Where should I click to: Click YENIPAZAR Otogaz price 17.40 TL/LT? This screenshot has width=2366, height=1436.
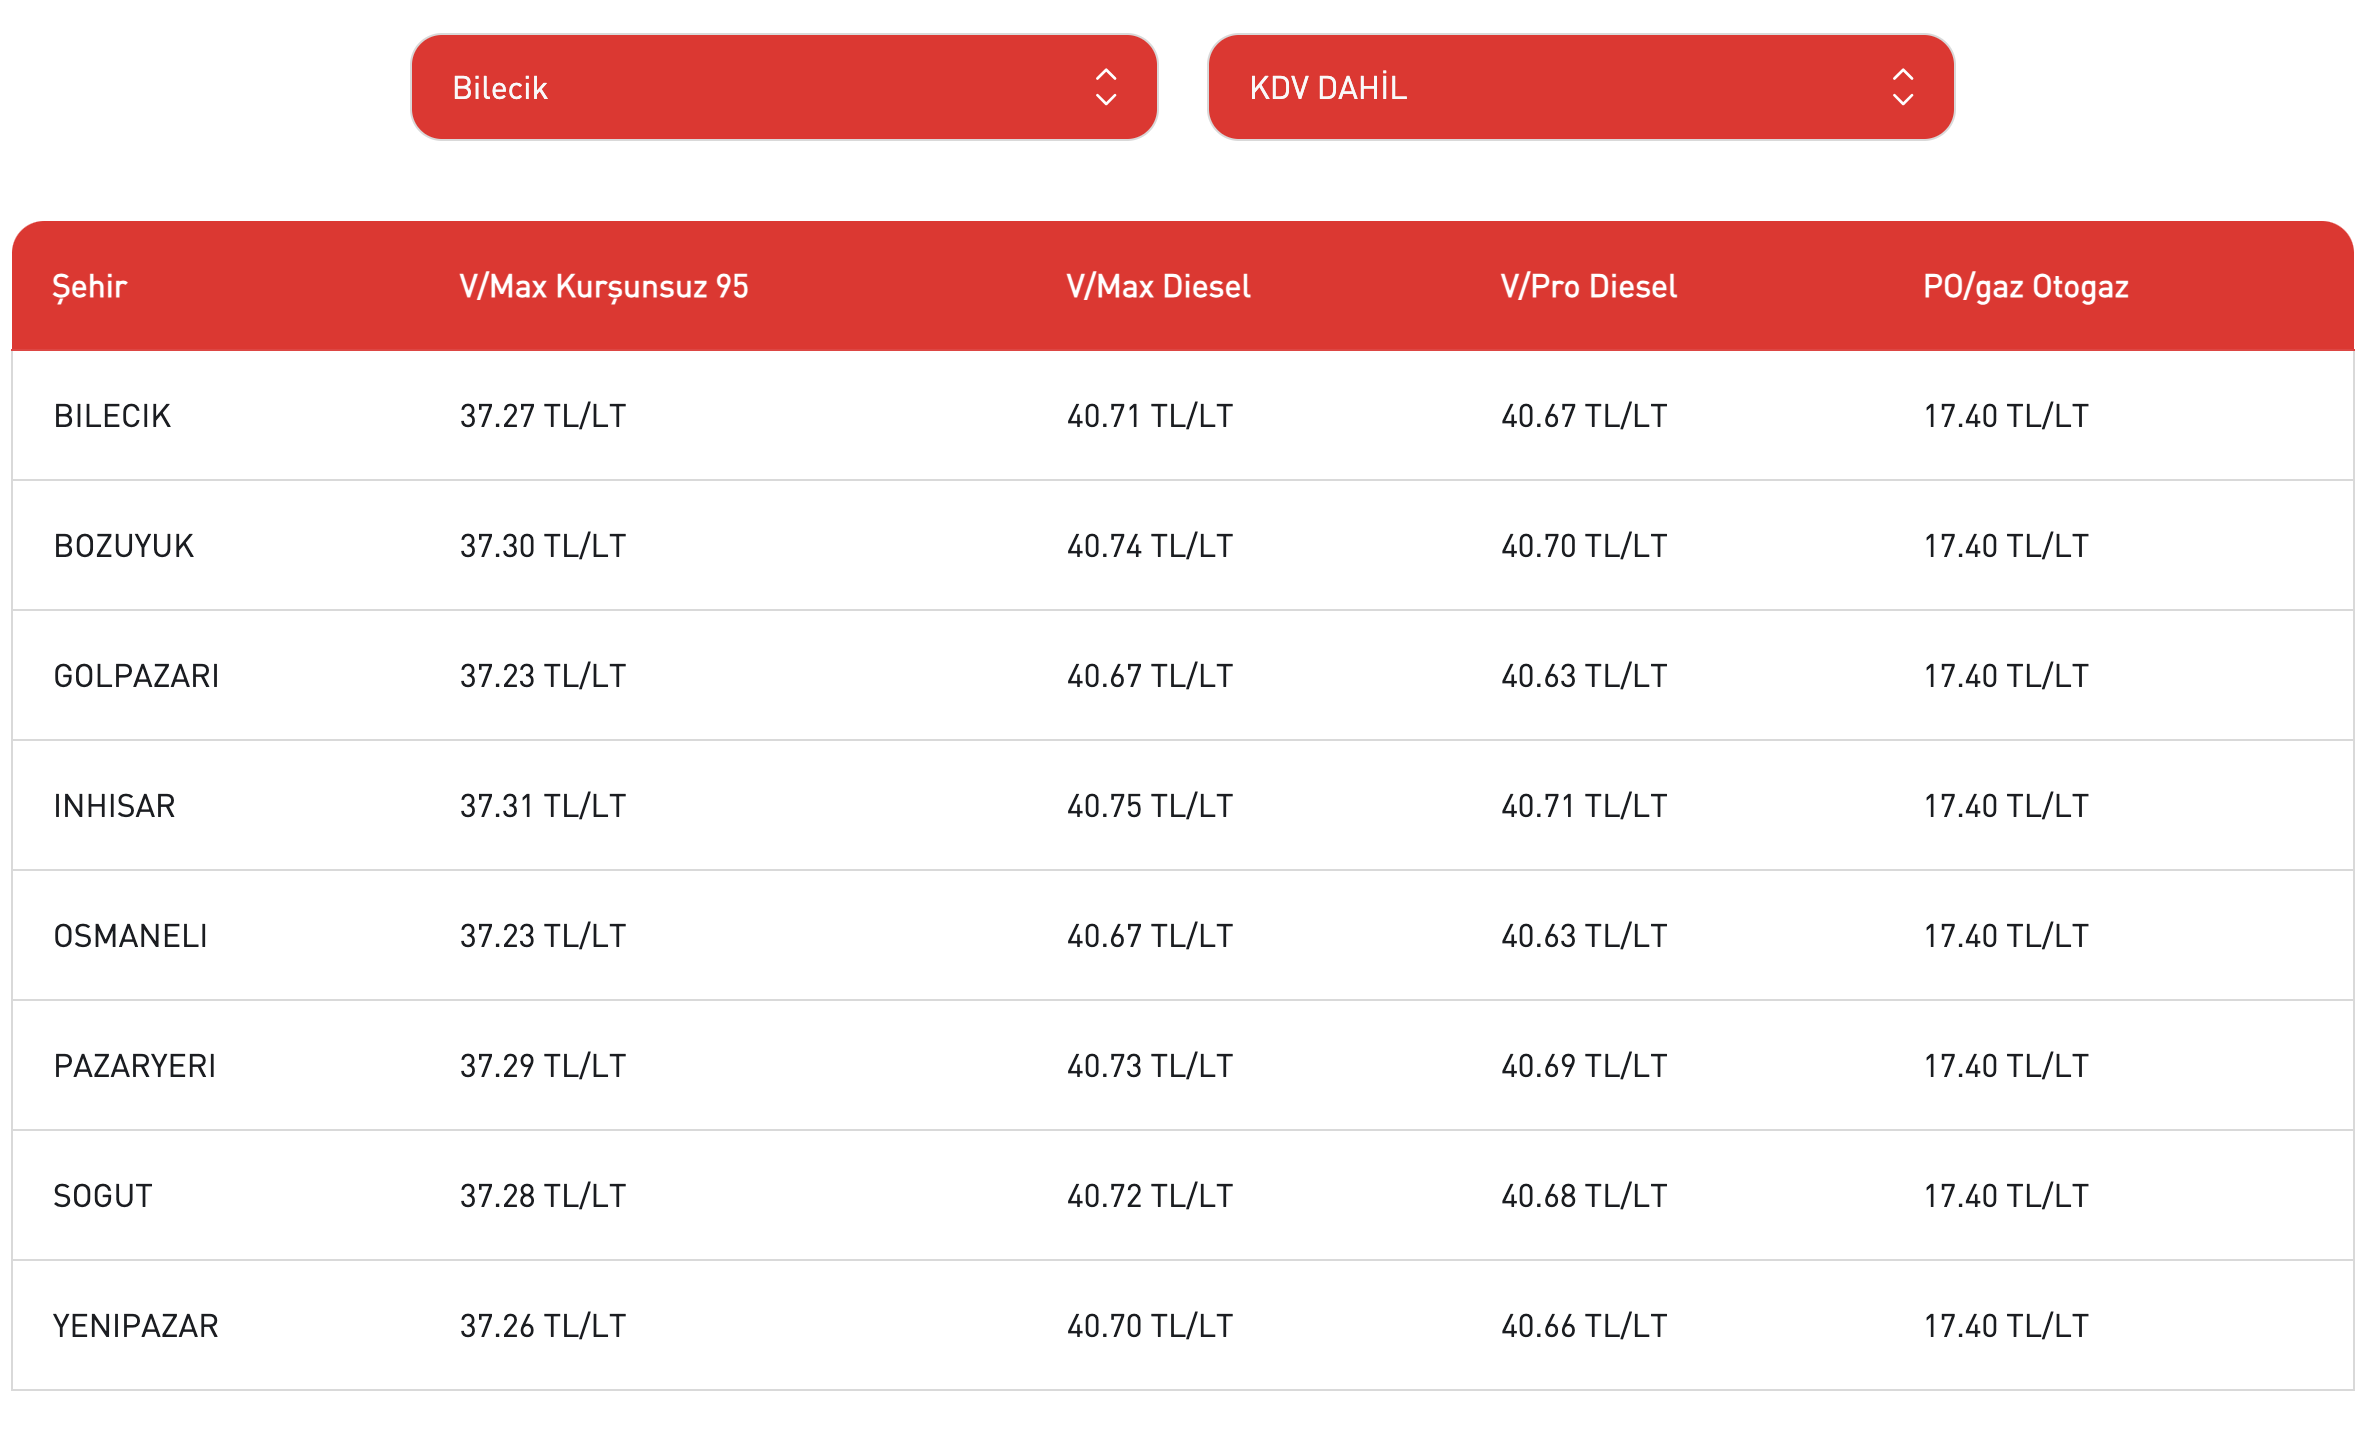(2006, 1326)
